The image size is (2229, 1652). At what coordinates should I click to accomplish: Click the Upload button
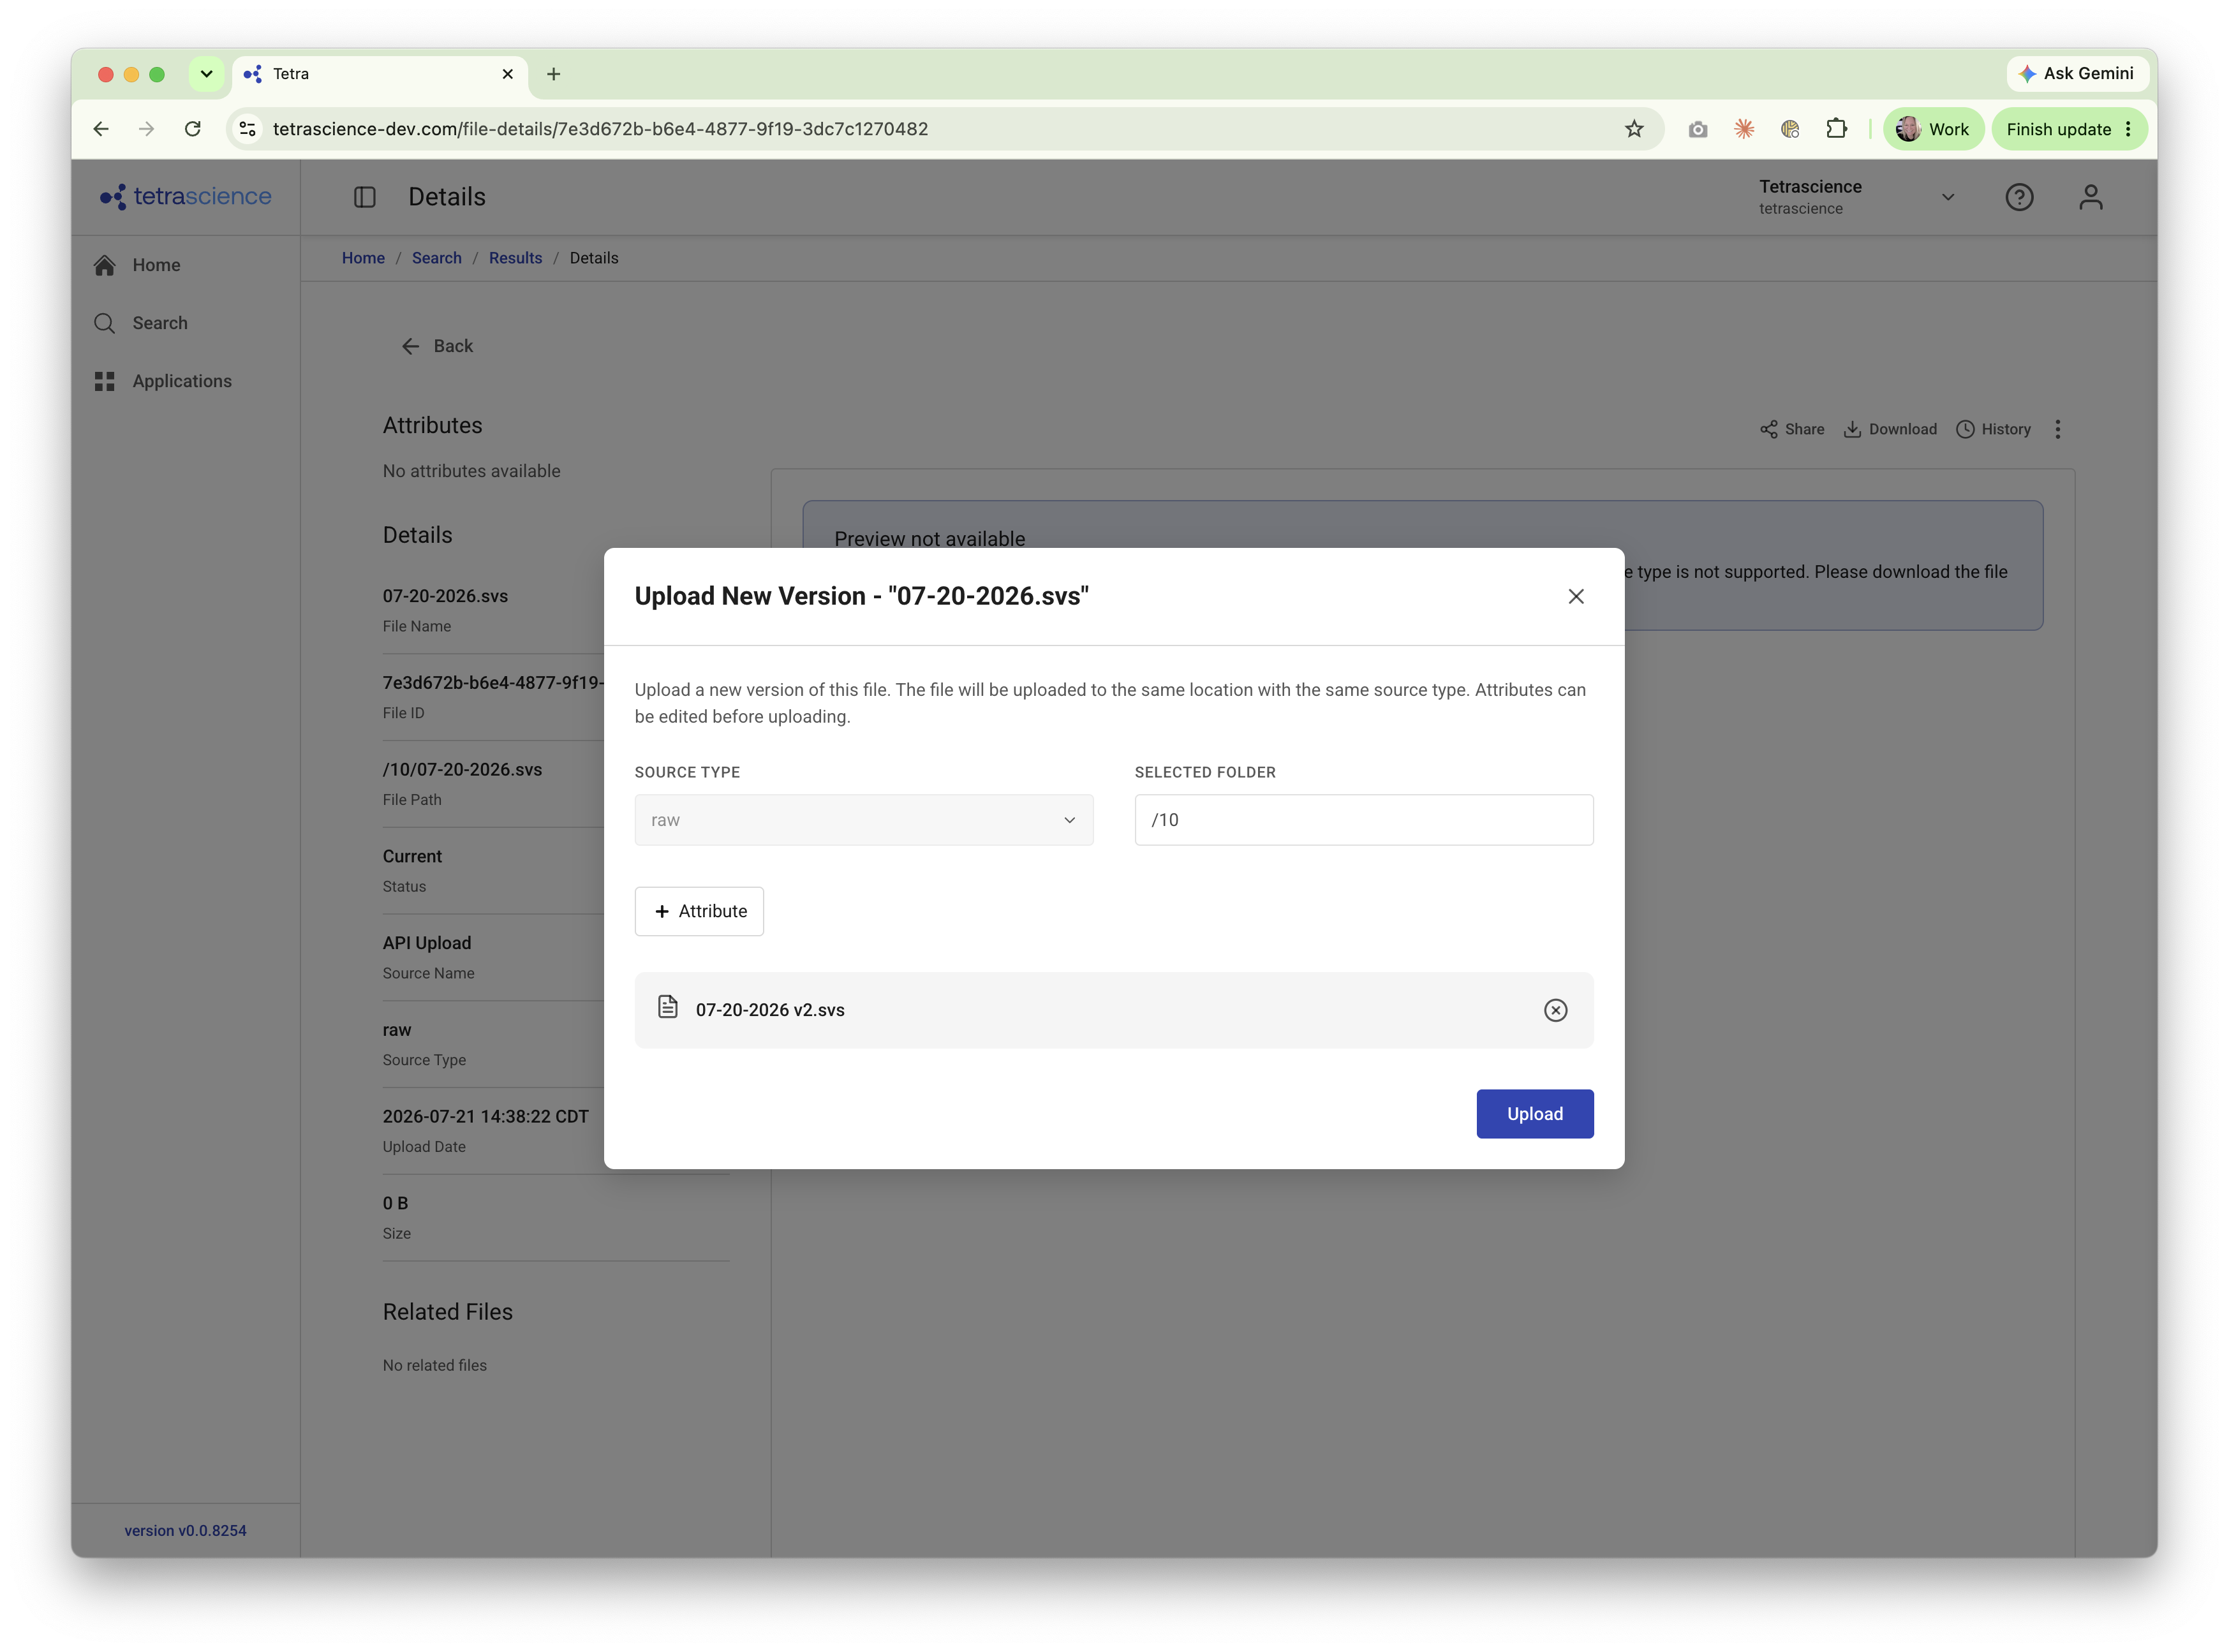[1534, 1113]
